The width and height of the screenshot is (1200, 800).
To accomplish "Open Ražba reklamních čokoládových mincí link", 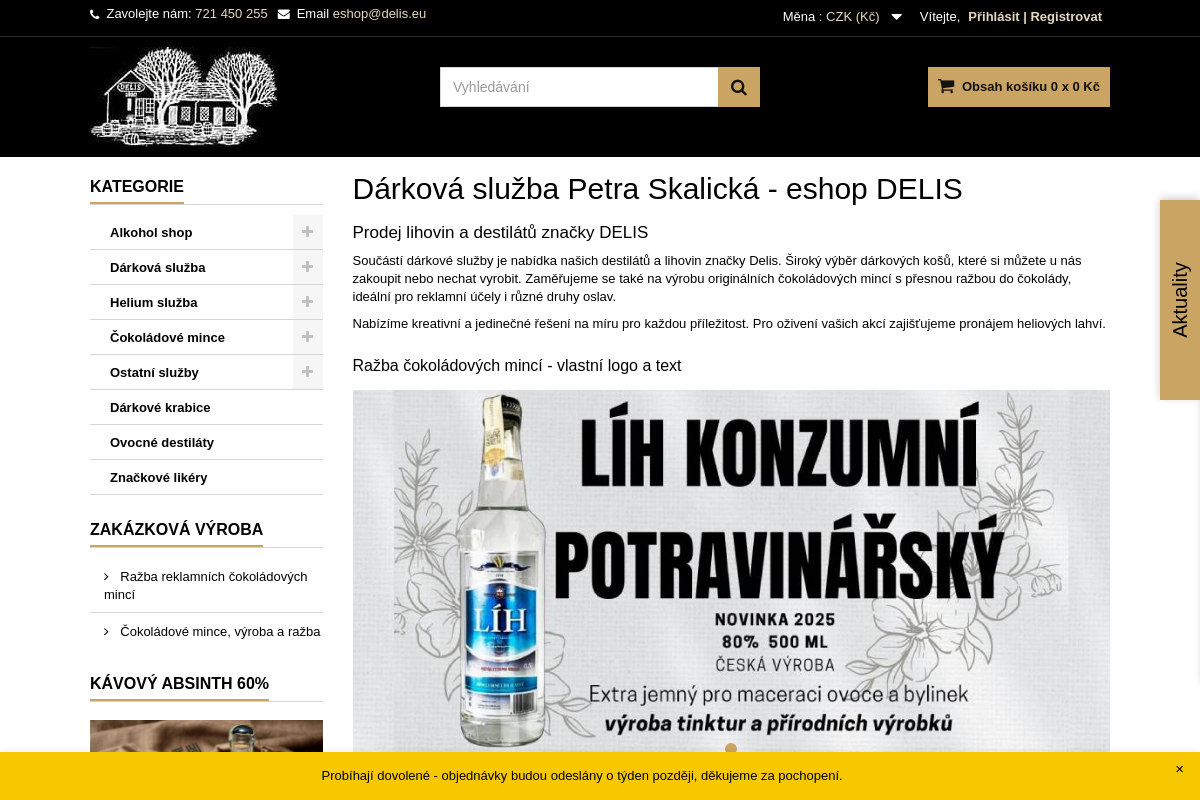I will (x=206, y=585).
